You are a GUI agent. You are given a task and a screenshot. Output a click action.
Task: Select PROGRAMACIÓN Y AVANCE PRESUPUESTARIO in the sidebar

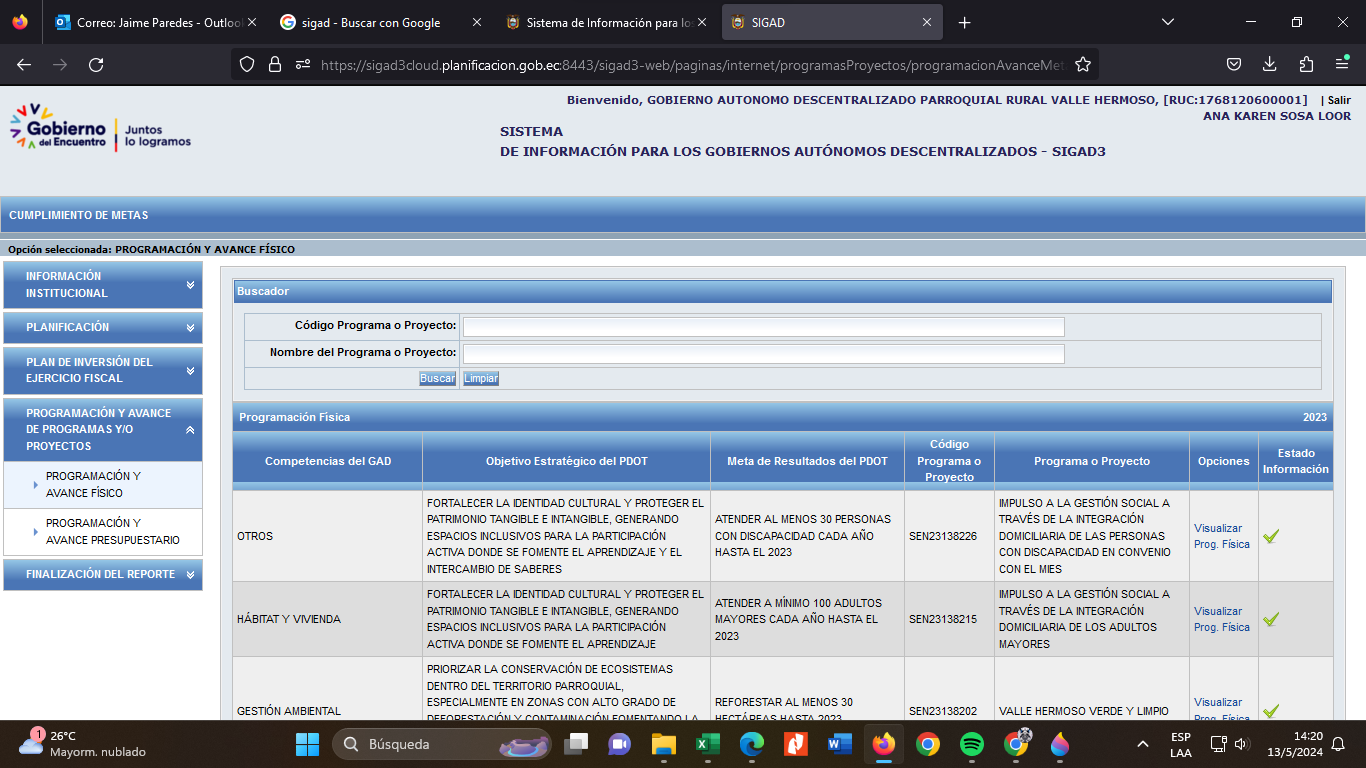click(x=112, y=532)
